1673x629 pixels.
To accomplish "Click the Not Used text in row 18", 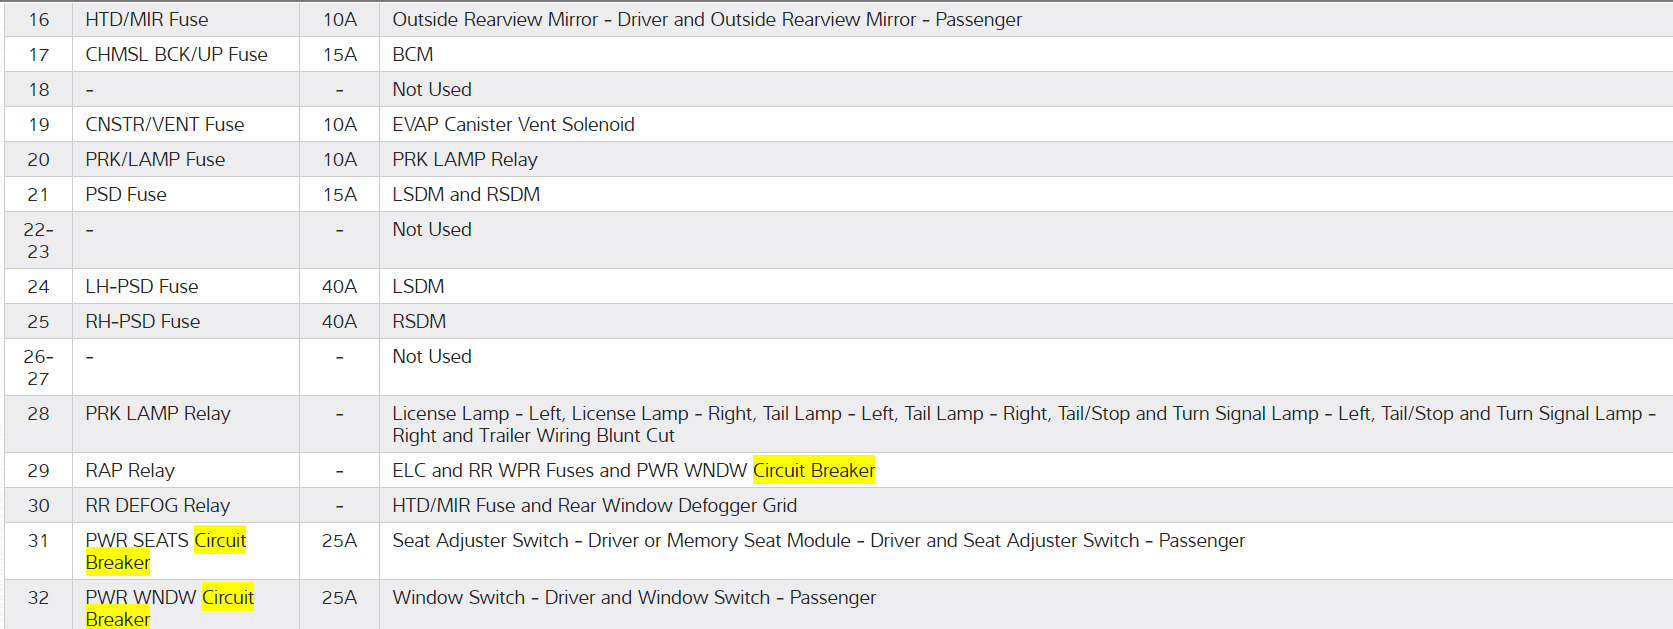I will coord(432,90).
